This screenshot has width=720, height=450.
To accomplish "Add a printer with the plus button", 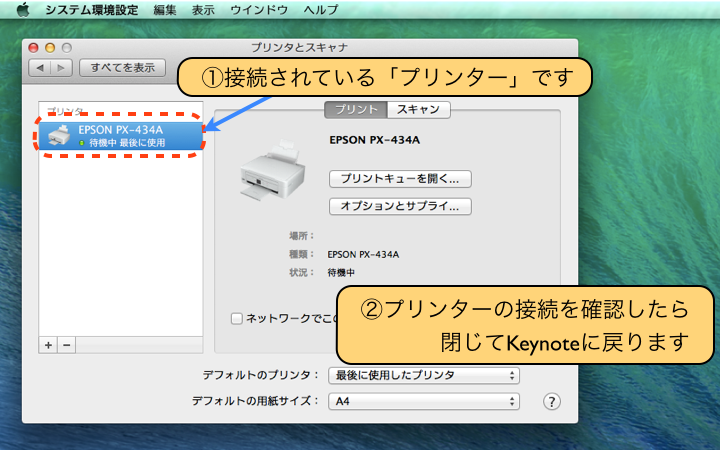I will 48,345.
